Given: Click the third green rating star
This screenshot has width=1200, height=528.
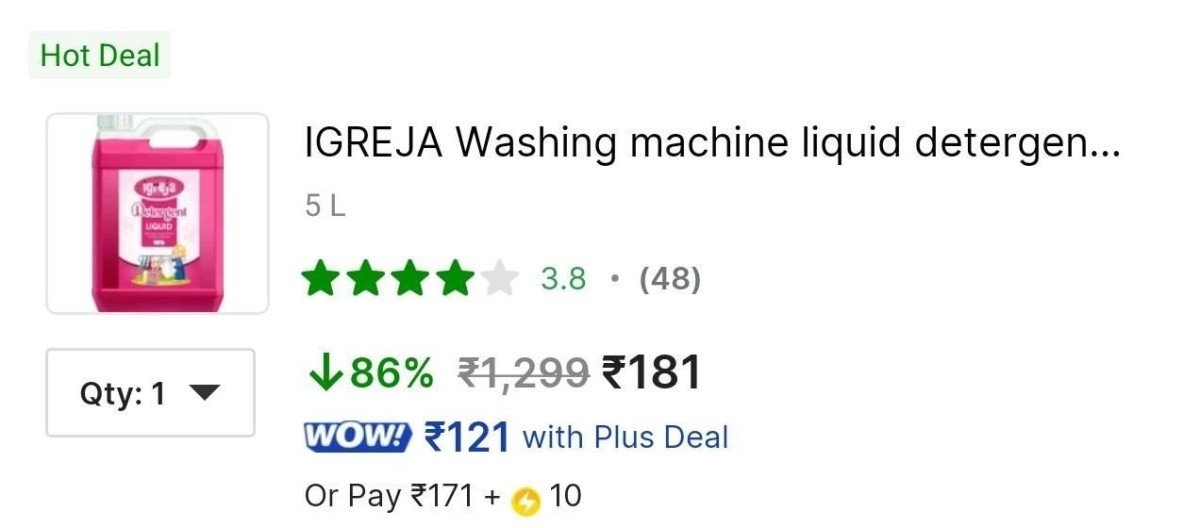Looking at the screenshot, I should pos(410,279).
